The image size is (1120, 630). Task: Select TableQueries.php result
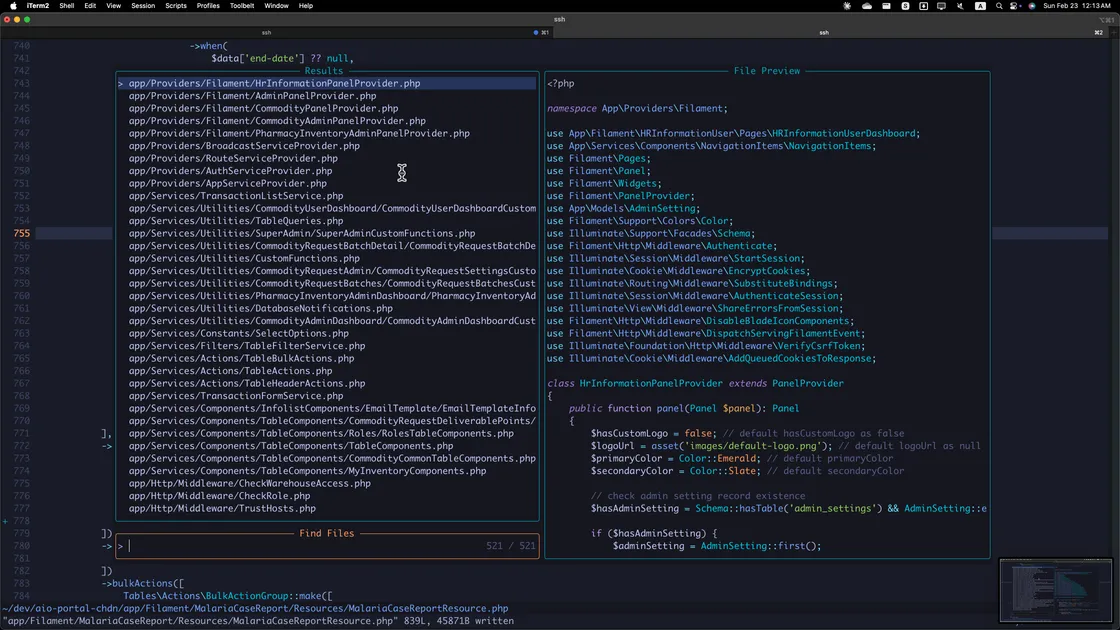[236, 221]
